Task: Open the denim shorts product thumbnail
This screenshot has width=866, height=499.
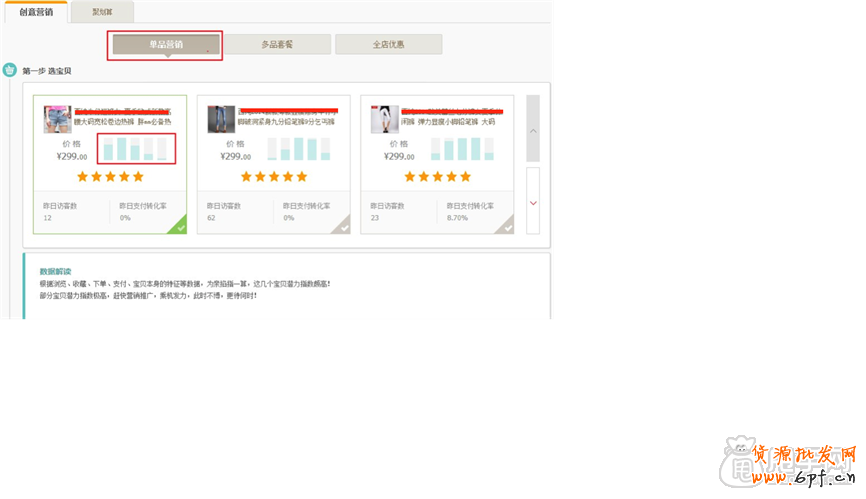Action: pos(57,119)
